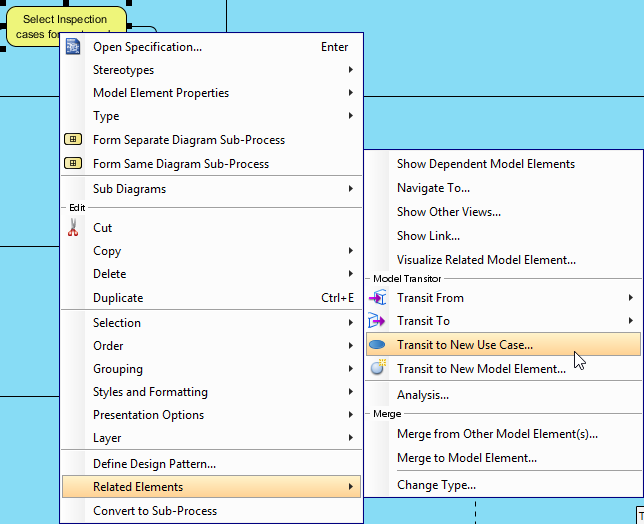Open the Grouping submenu

click(211, 369)
